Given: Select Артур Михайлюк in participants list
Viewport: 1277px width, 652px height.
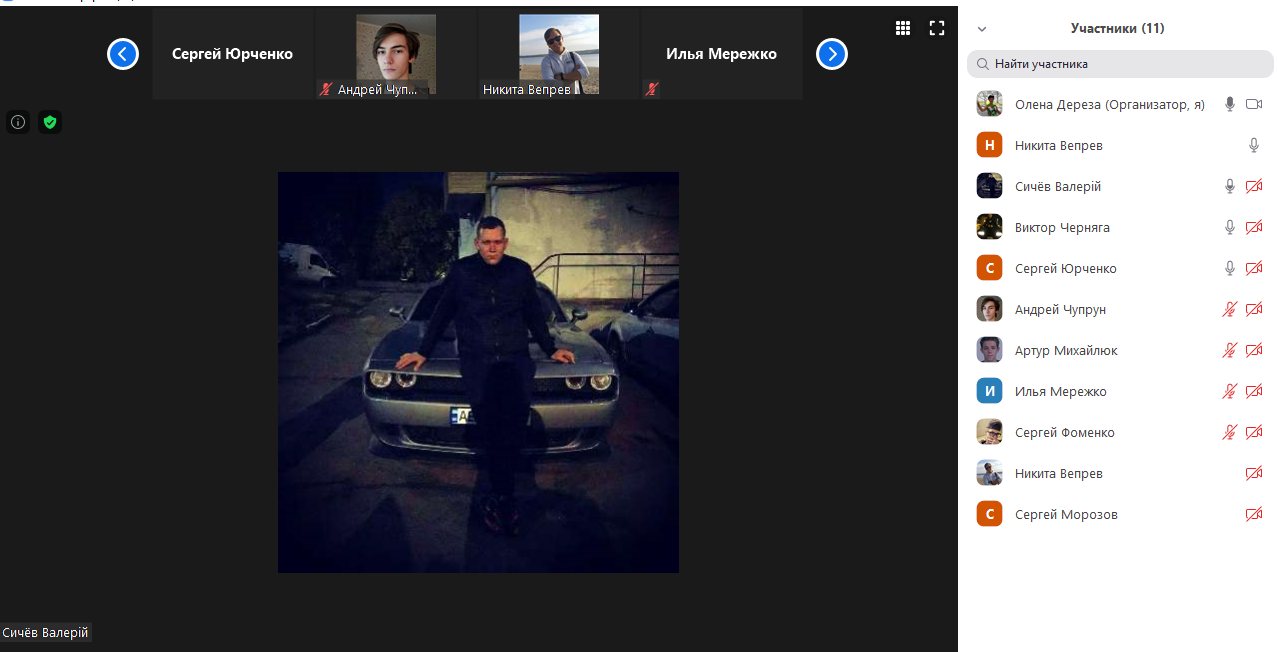Looking at the screenshot, I should [1066, 350].
